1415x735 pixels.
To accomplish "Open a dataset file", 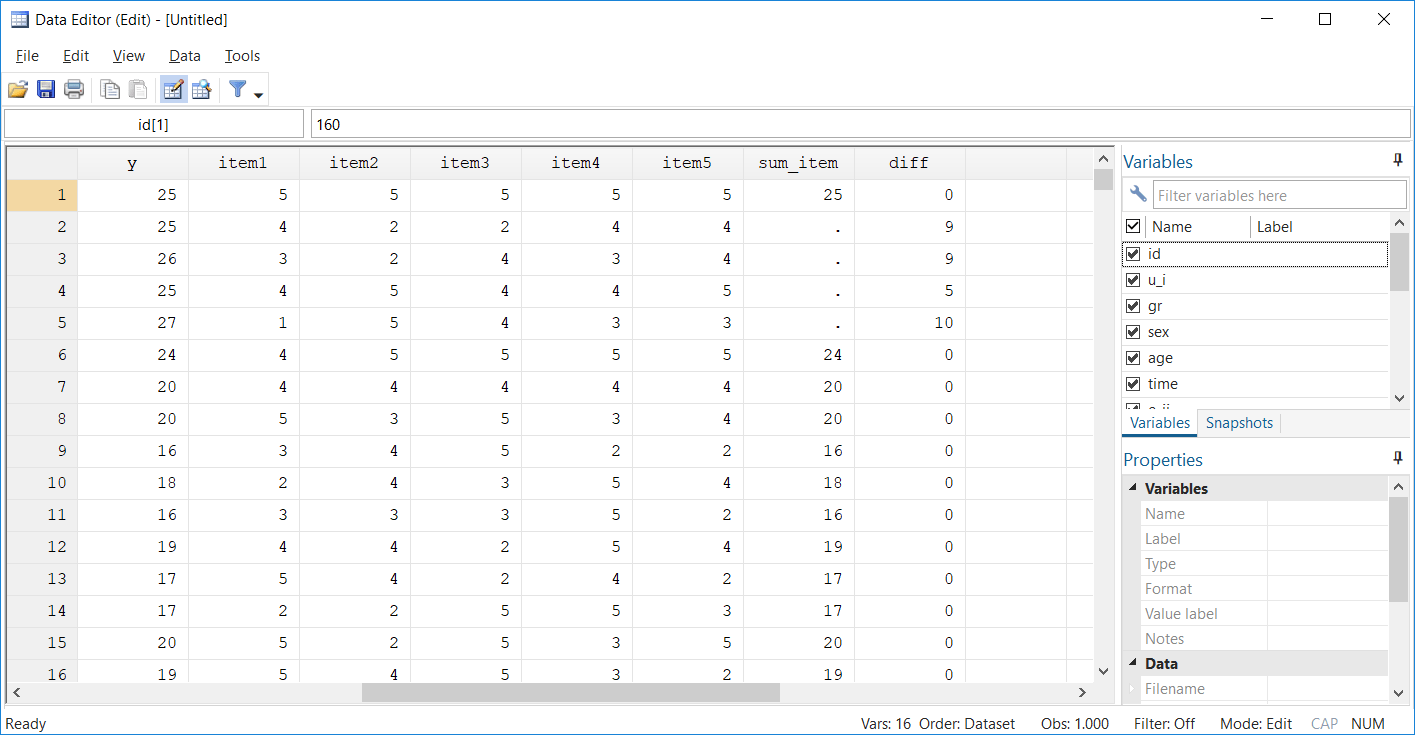I will (x=17, y=89).
